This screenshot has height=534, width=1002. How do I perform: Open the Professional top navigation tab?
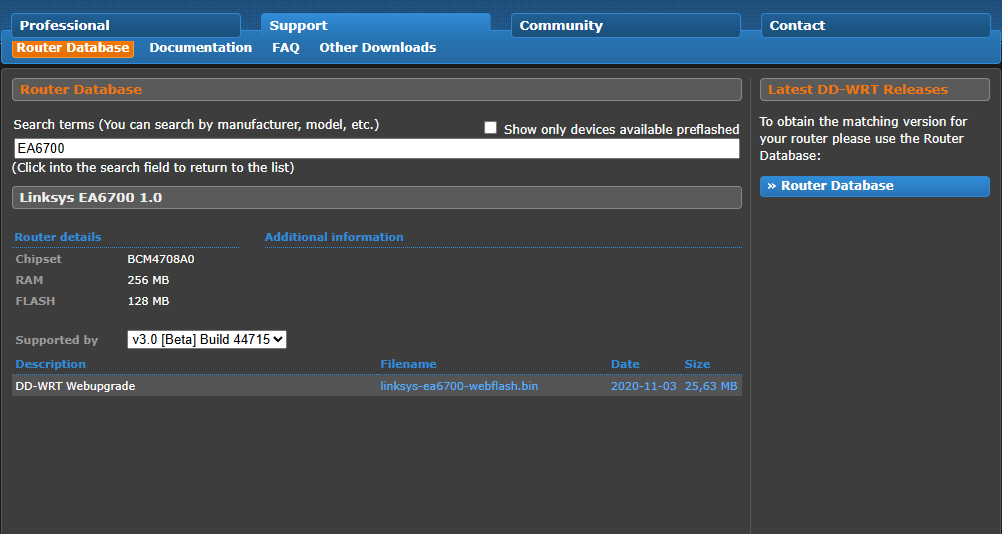coord(125,25)
